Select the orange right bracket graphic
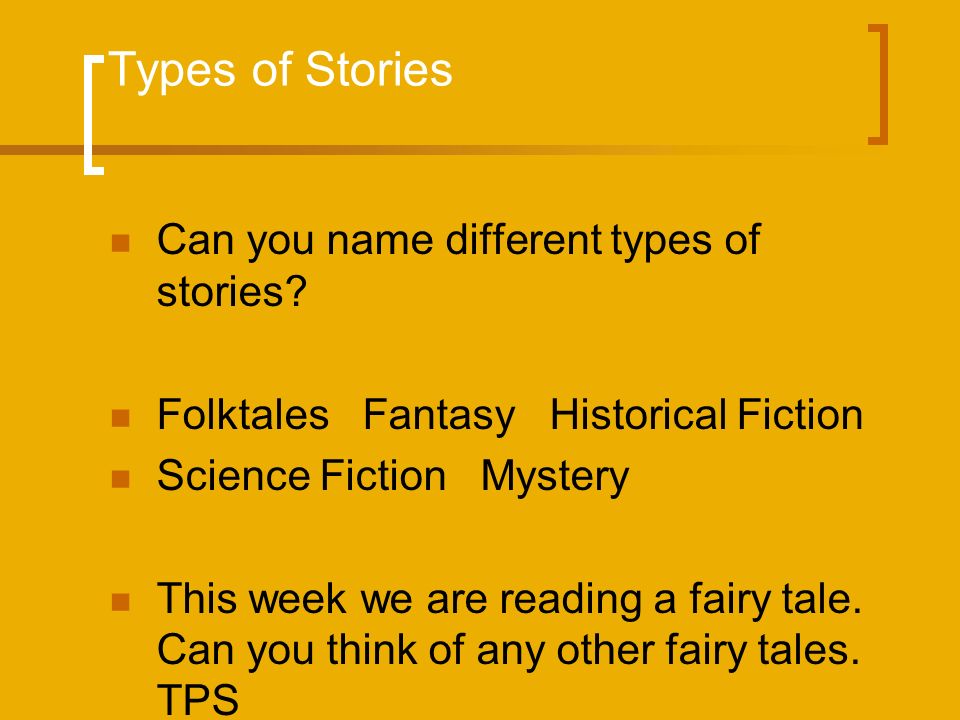 (879, 84)
